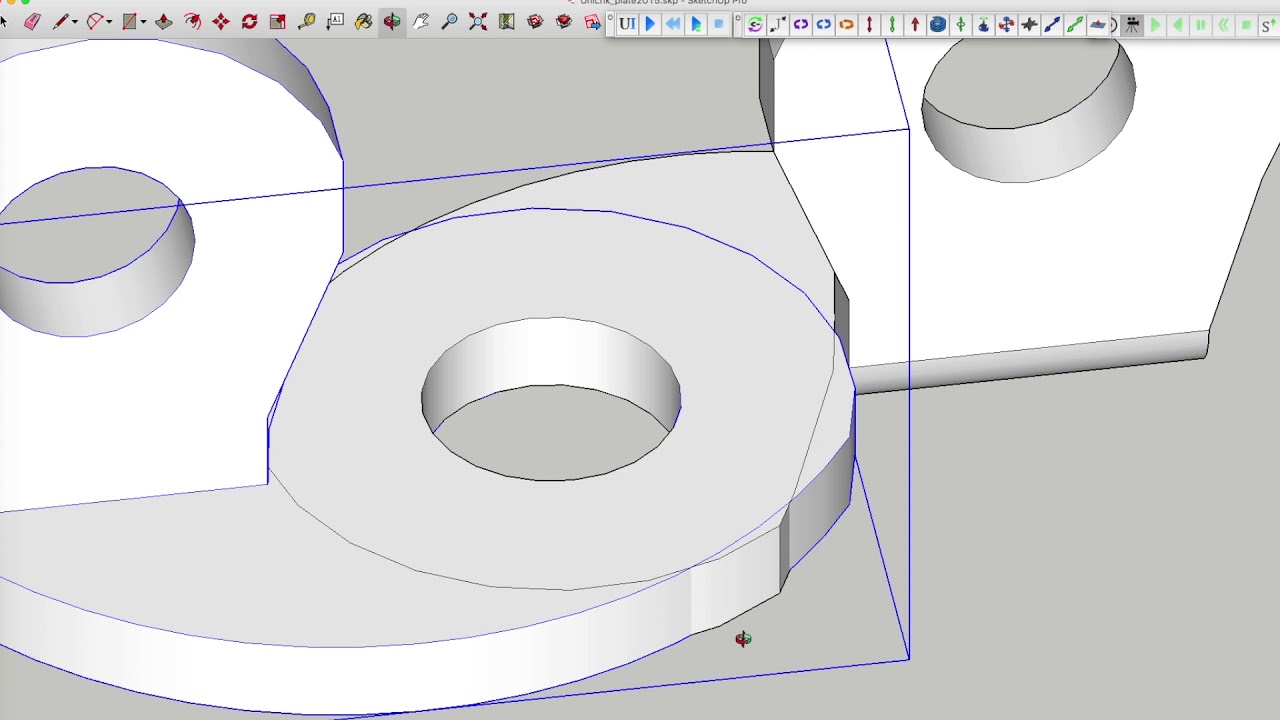Viewport: 1280px width, 720px height.
Task: Select the Eraser tool
Action: pos(32,21)
